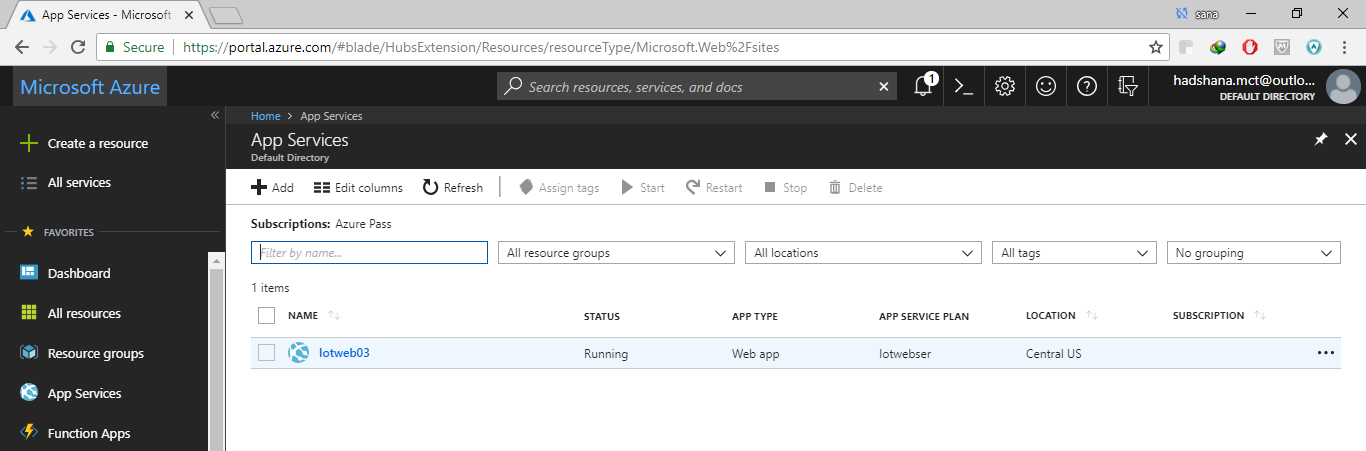Click the APP TYPE column header

755,316
